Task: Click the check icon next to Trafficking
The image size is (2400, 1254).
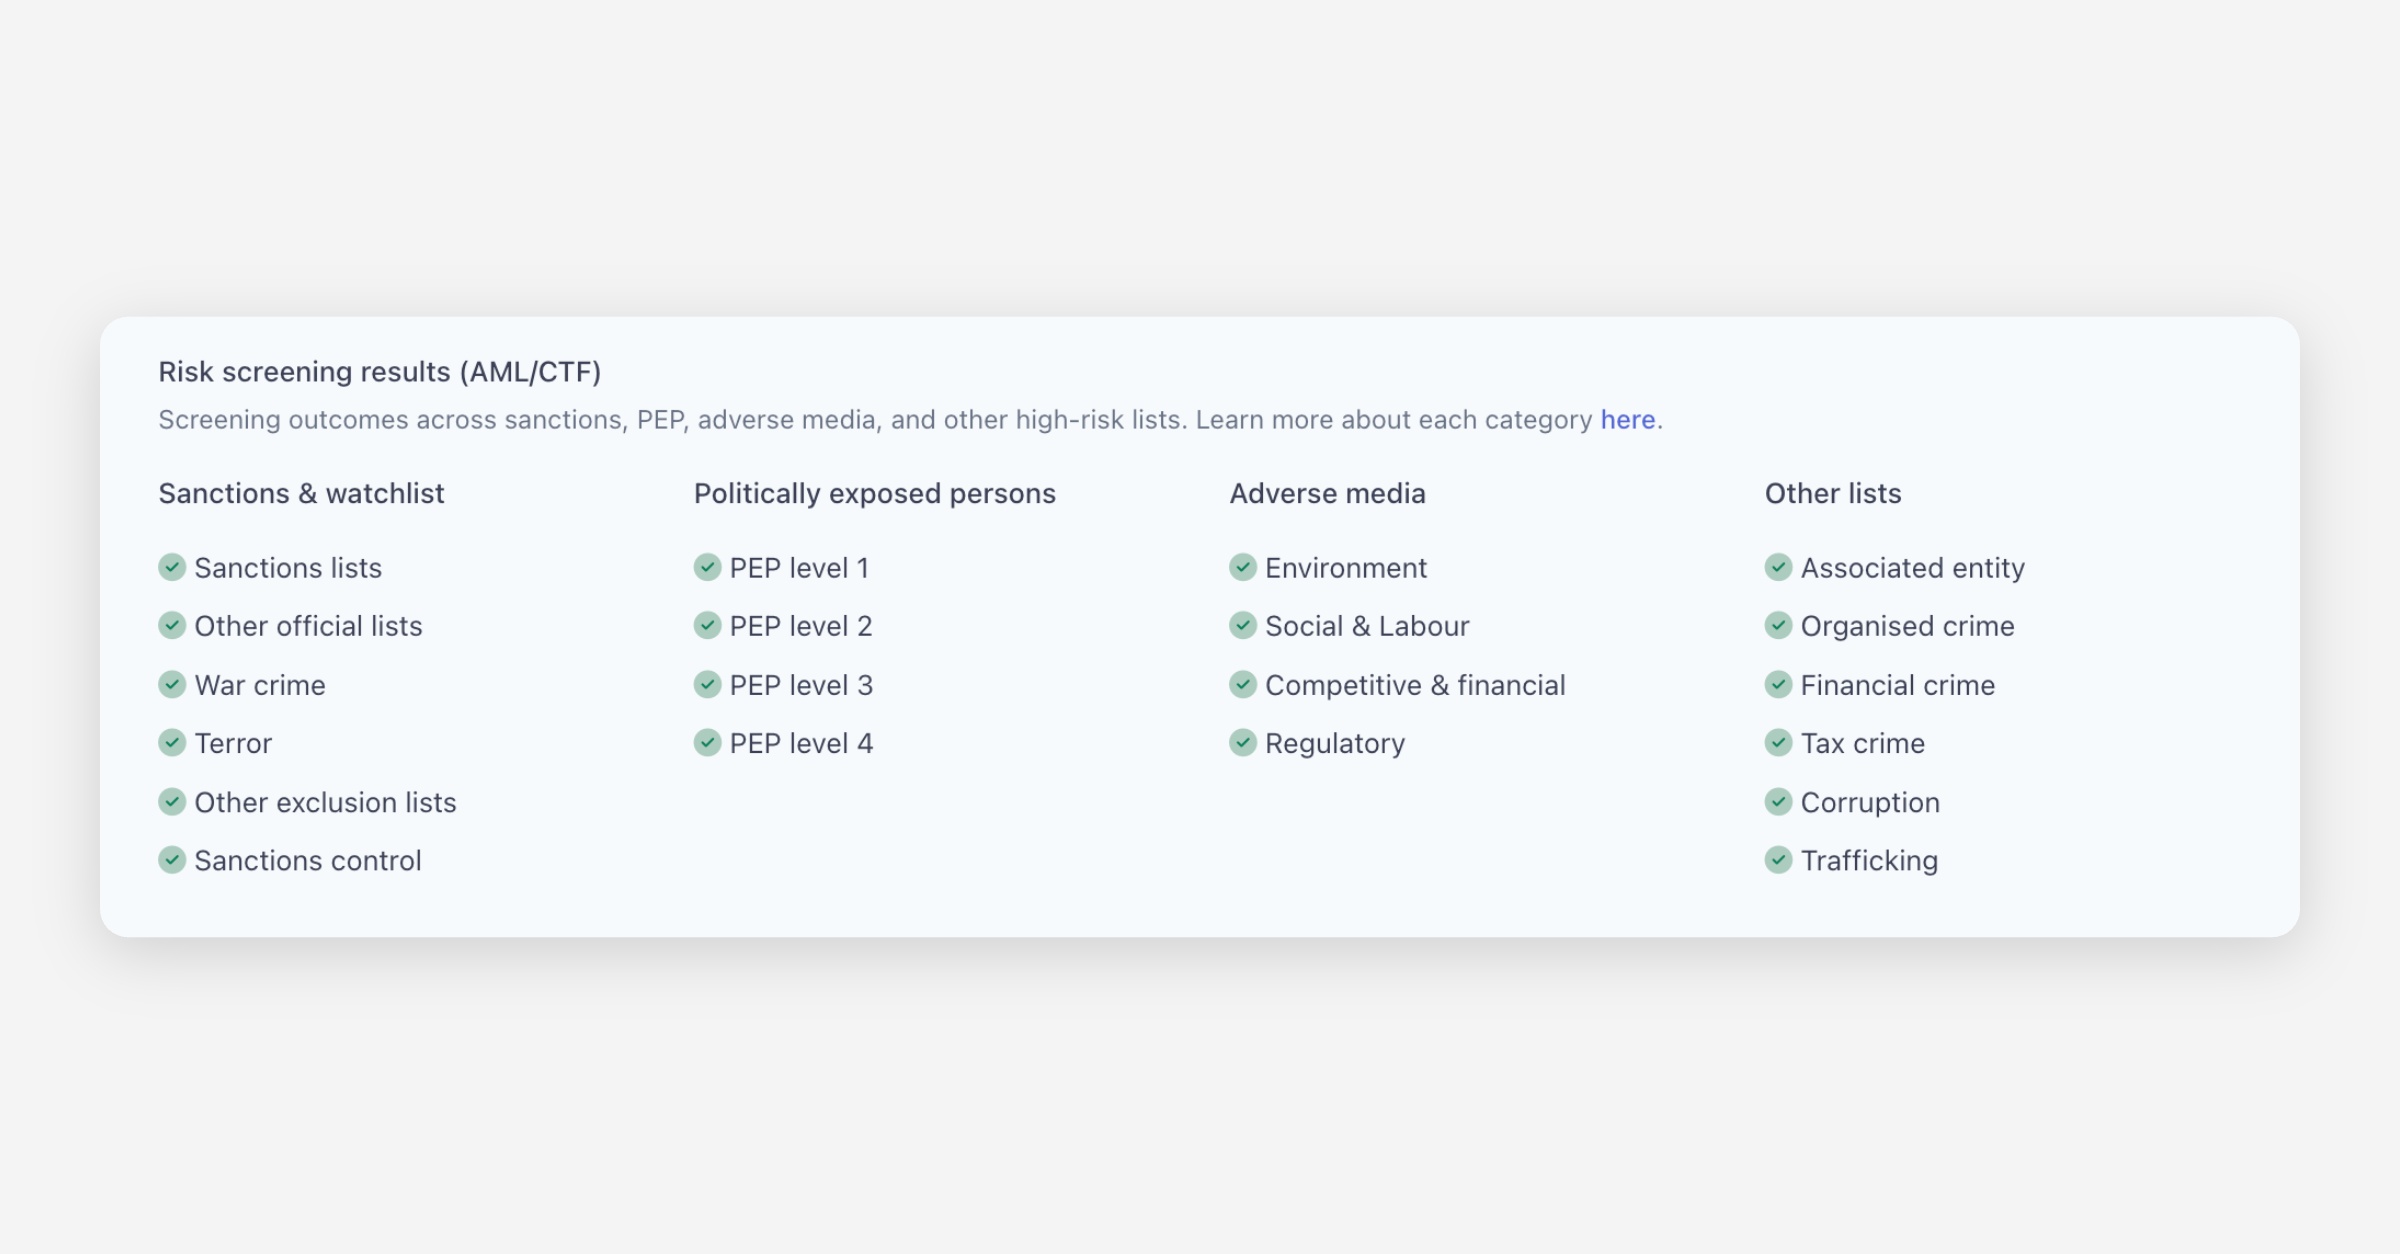Action: (1778, 860)
